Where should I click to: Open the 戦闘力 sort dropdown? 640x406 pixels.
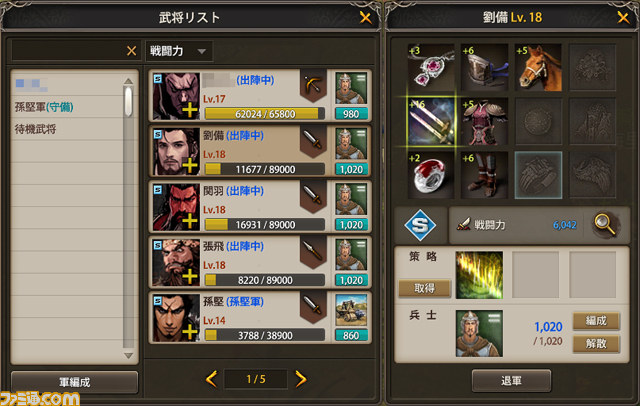(x=179, y=51)
